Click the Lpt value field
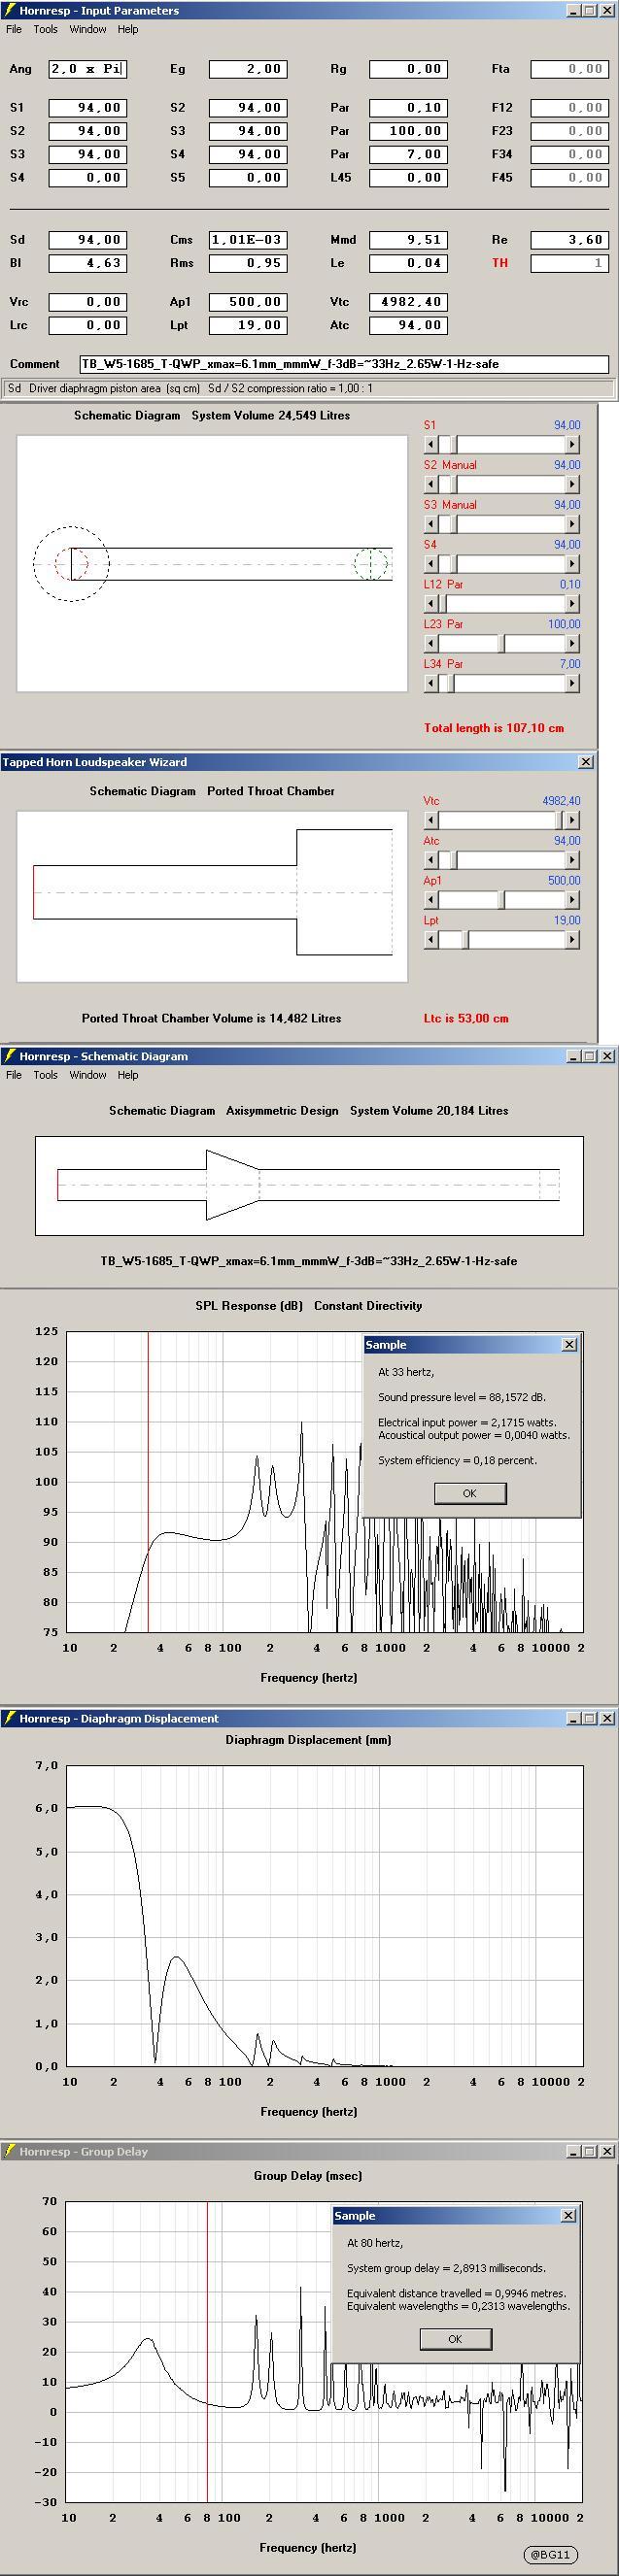Image resolution: width=619 pixels, height=2576 pixels. click(x=248, y=325)
